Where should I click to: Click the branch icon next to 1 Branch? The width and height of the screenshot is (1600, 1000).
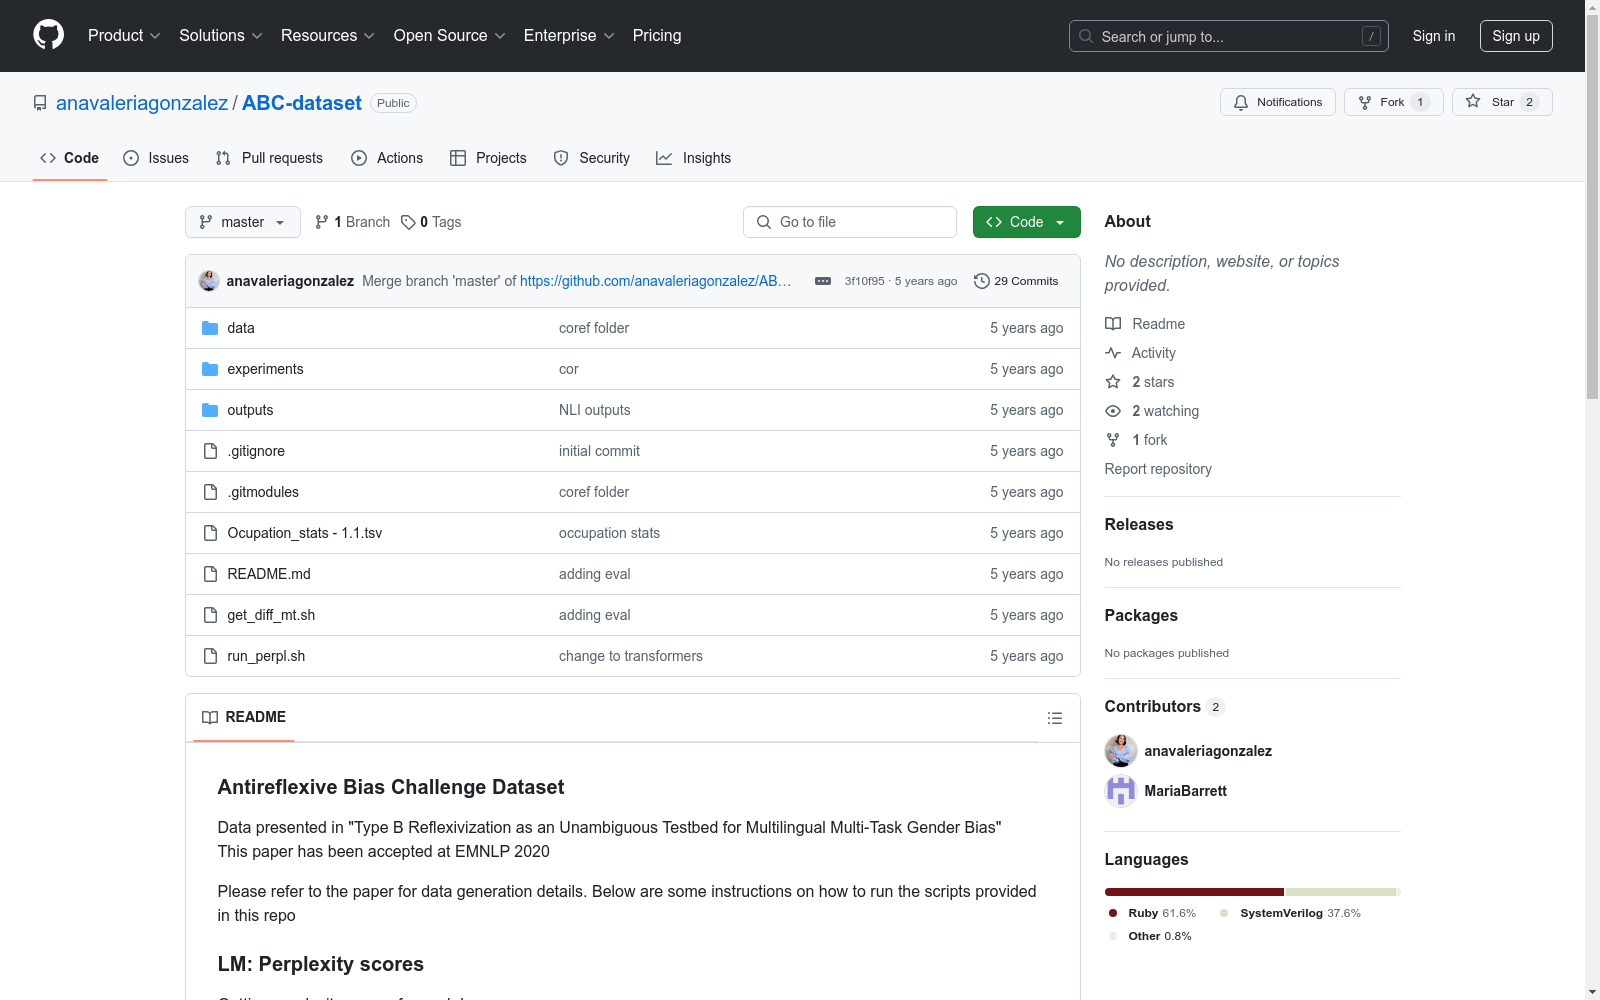point(322,222)
